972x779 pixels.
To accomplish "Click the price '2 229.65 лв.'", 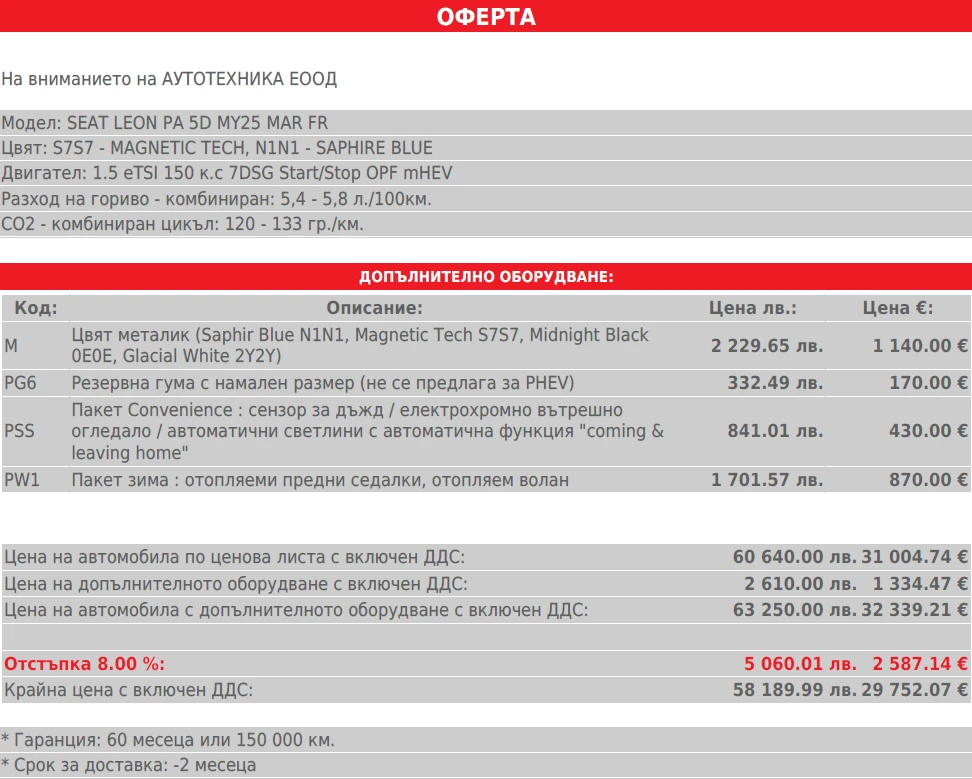I will click(767, 346).
